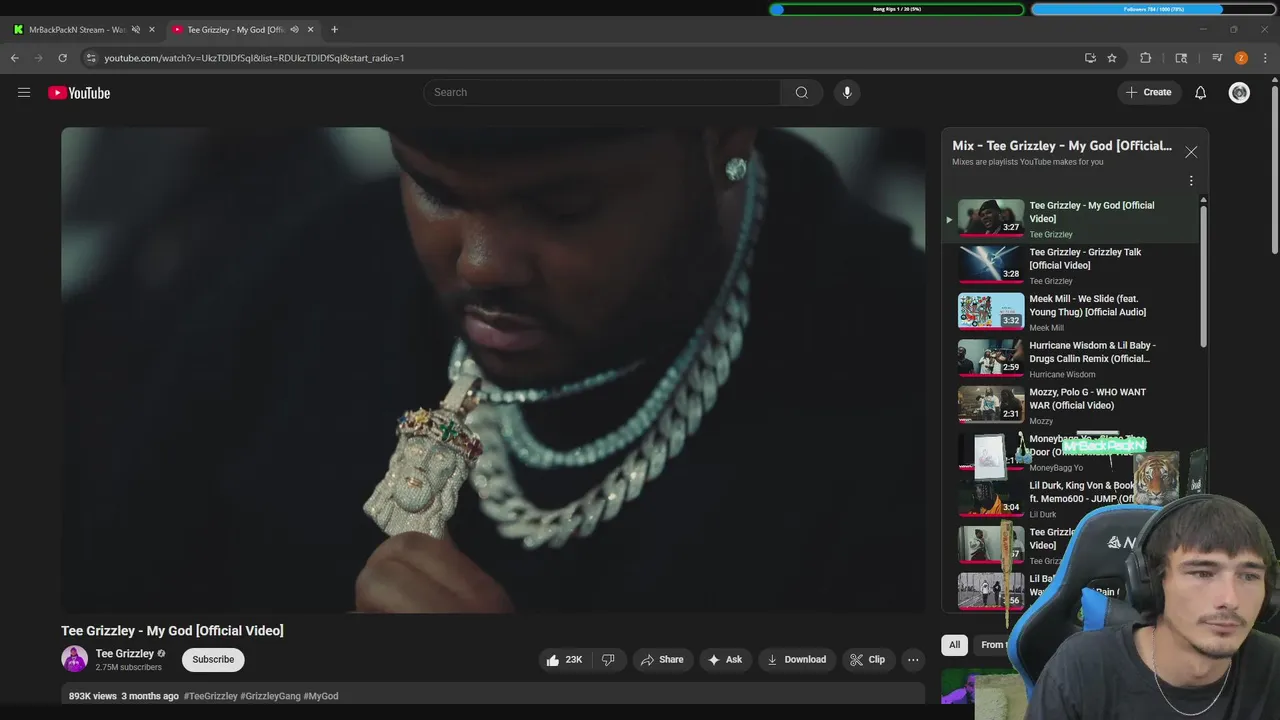Viewport: 1280px width, 720px height.
Task: Click the search magnifier button
Action: 801,92
